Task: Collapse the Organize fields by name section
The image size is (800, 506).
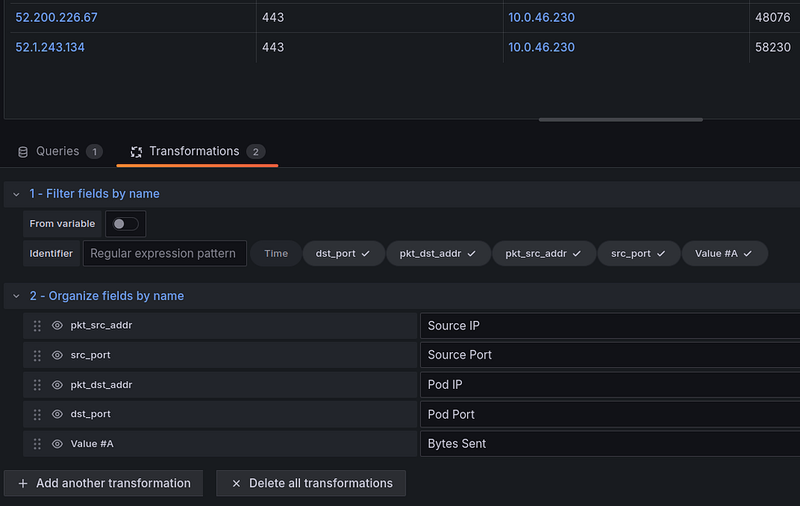Action: point(16,296)
